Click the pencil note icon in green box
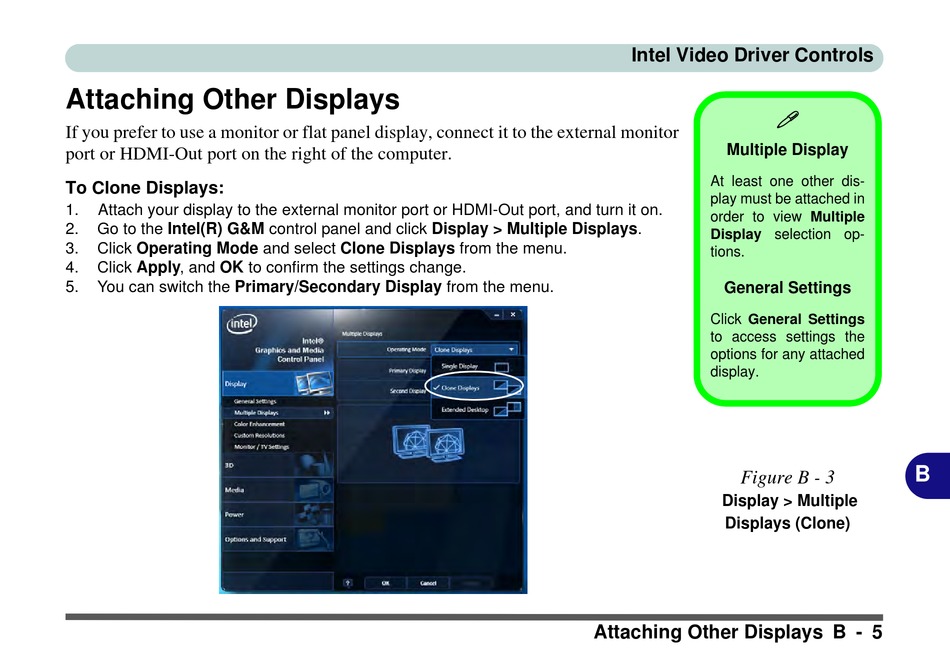Screen dimensions: 950x669 pyautogui.click(x=787, y=120)
